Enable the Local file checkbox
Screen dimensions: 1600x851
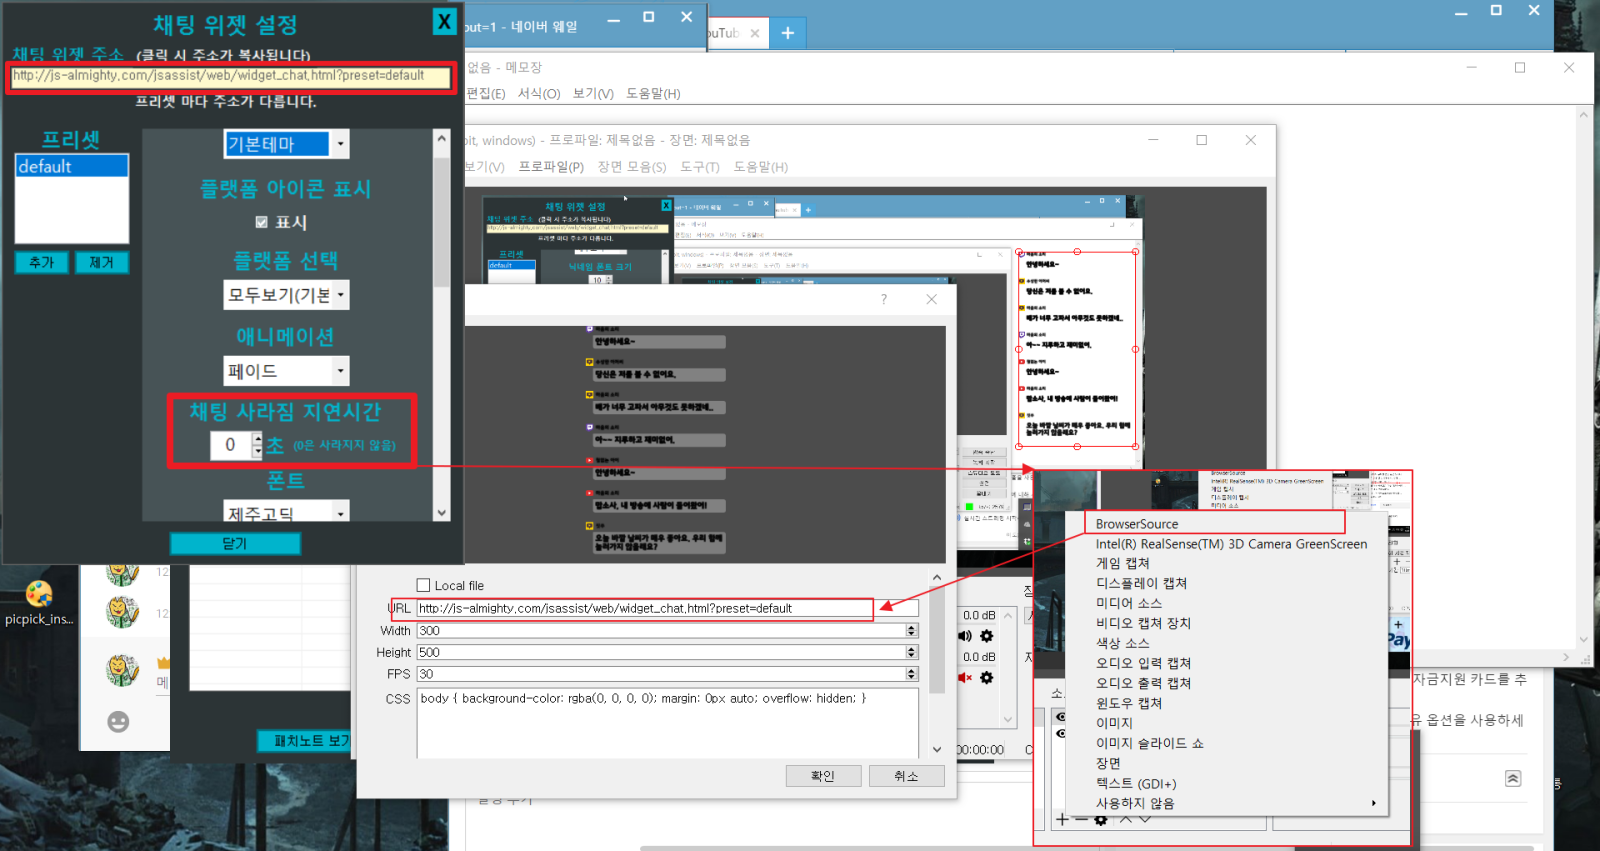coord(423,585)
